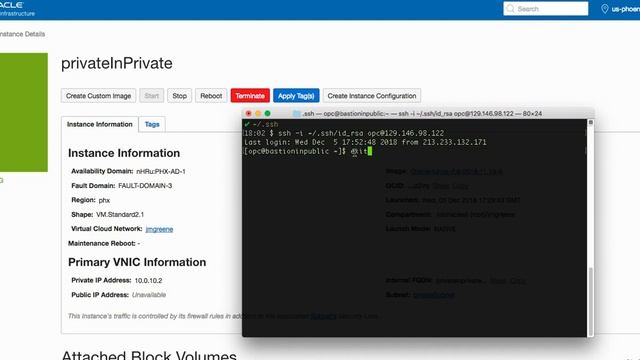This screenshot has height=360, width=640.
Task: Click the Last login line in terminal
Action: 365,142
